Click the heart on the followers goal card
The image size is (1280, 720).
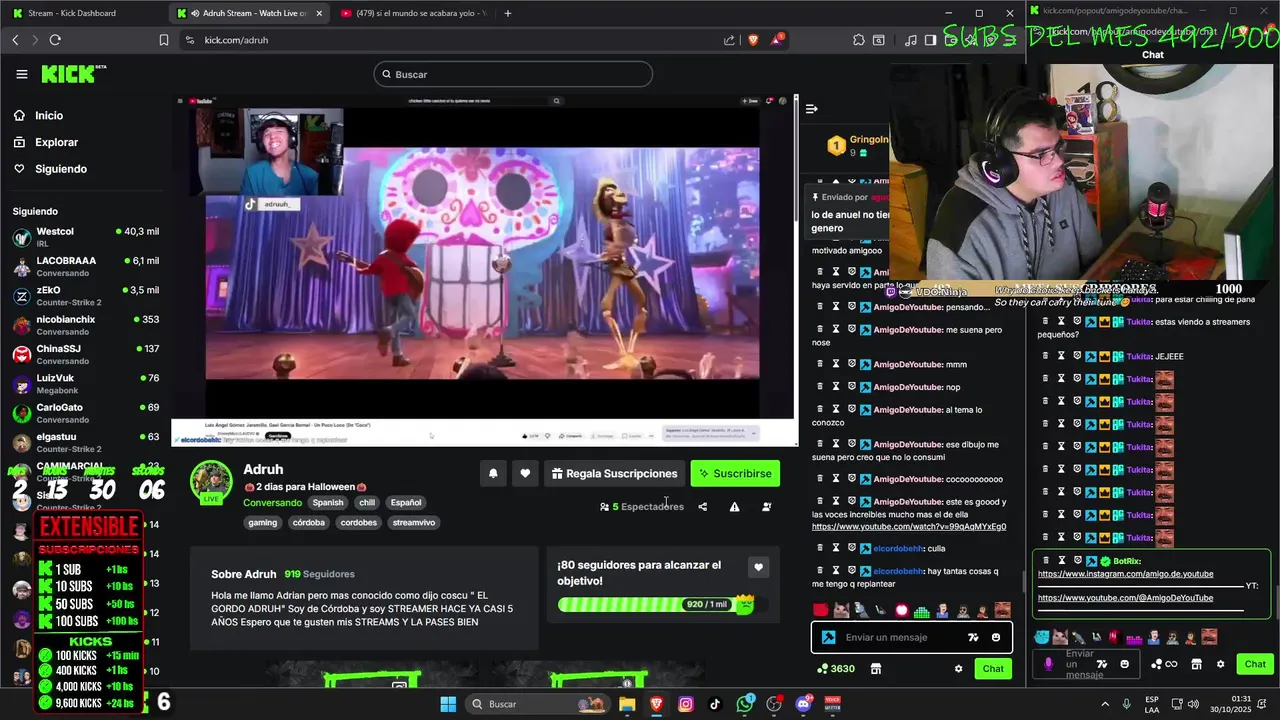tap(758, 567)
